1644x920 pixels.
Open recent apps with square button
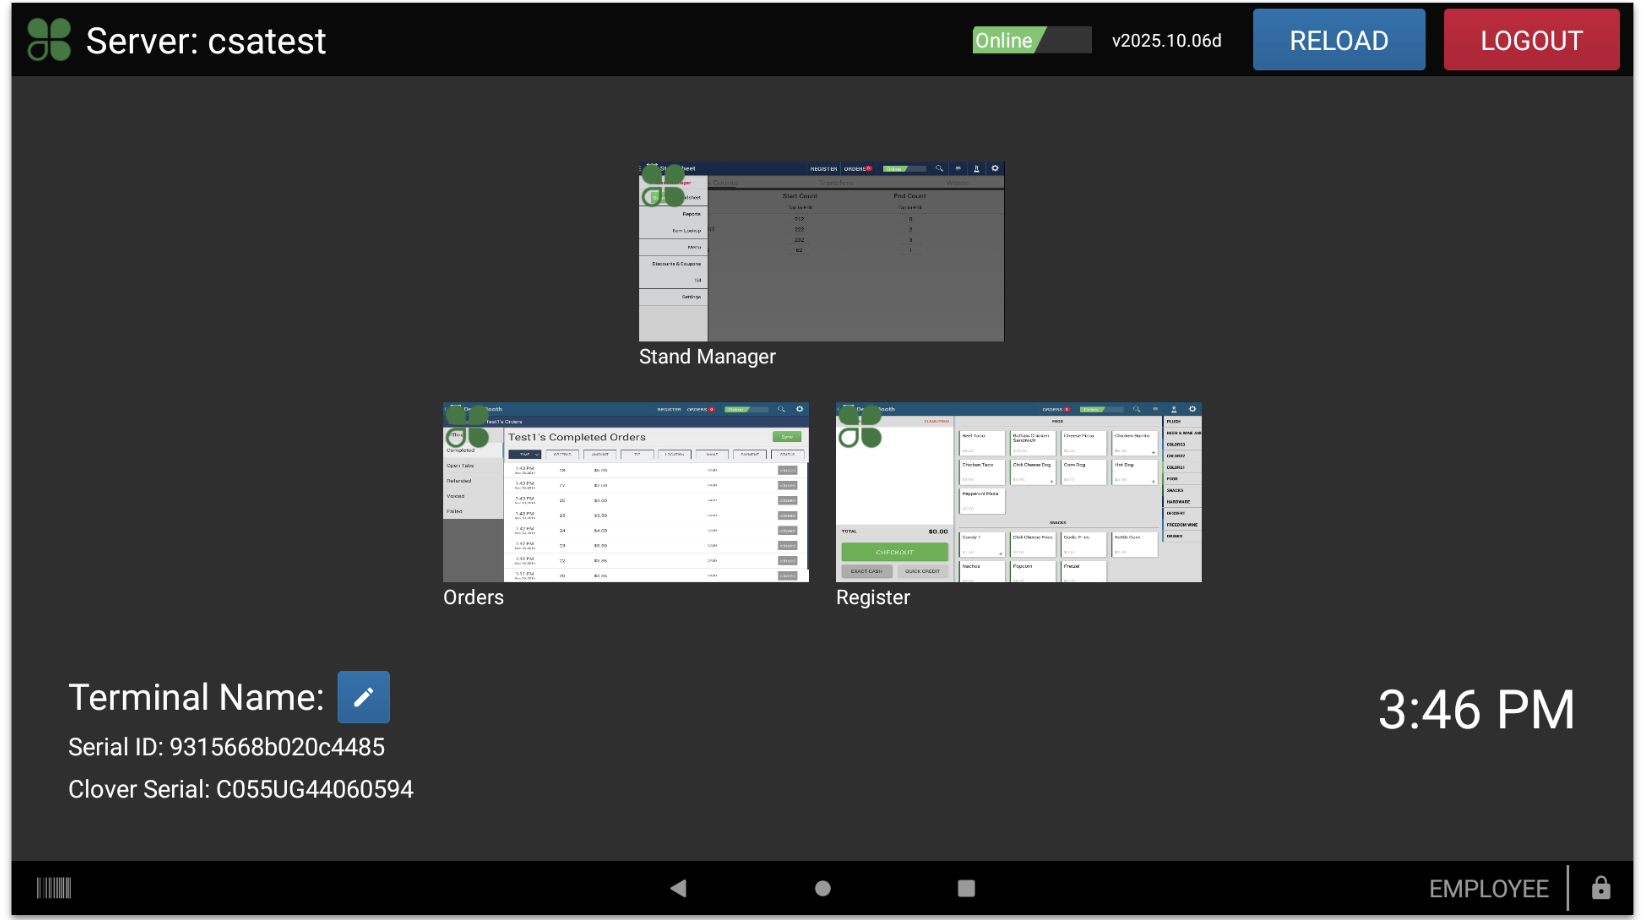click(x=965, y=888)
